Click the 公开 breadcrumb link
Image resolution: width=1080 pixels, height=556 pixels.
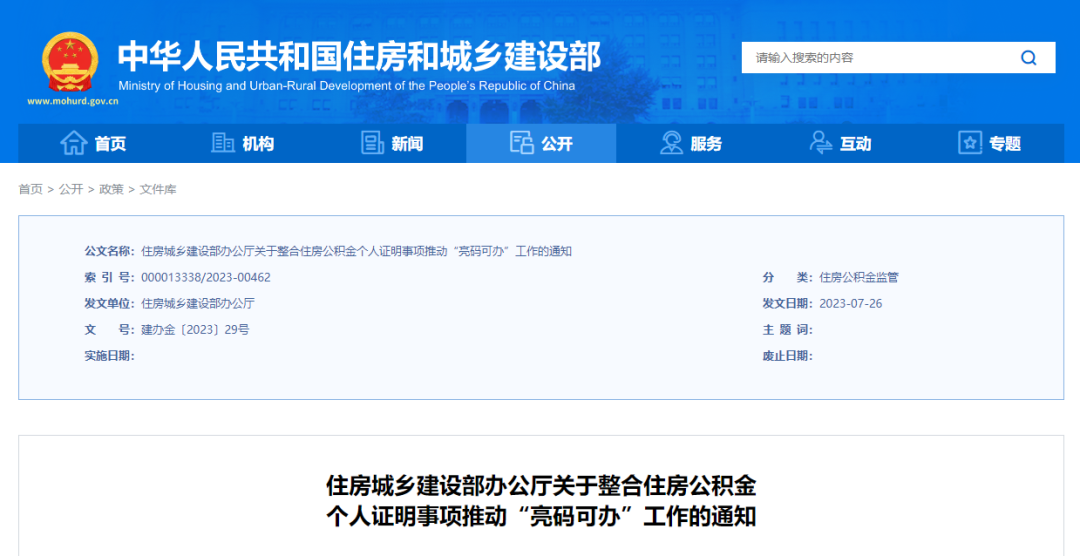(x=71, y=189)
